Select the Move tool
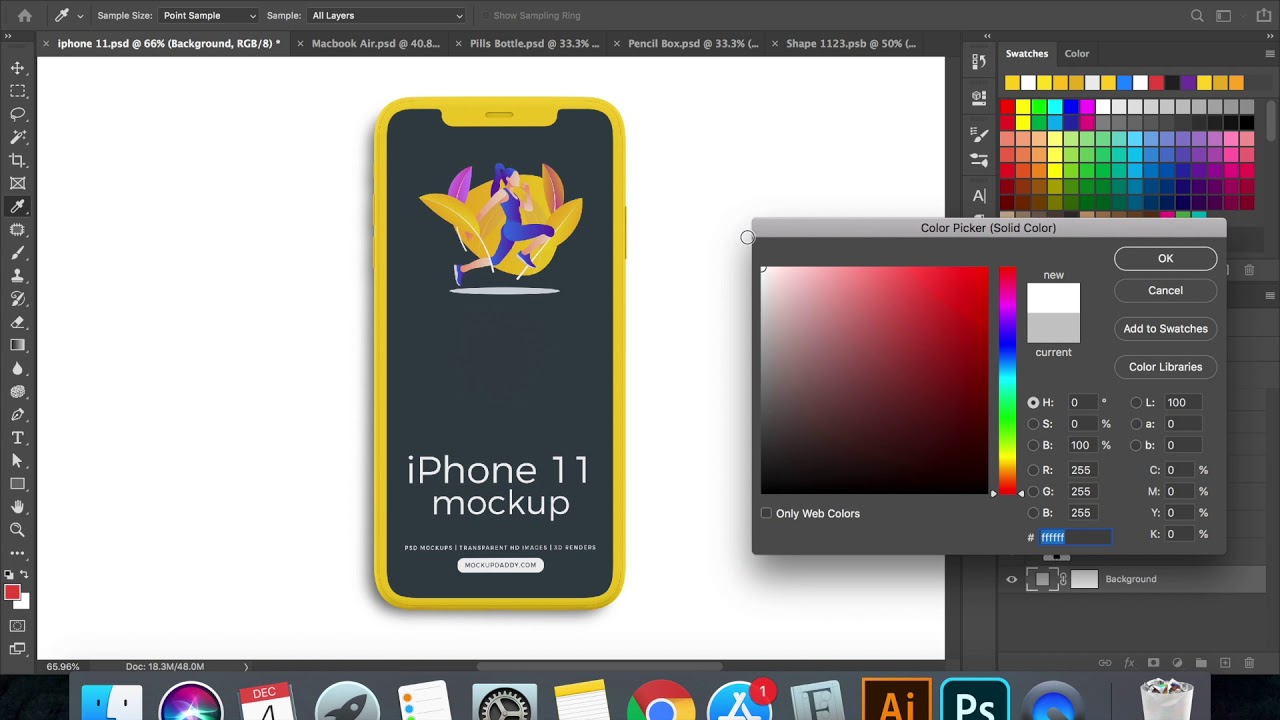 (17, 68)
